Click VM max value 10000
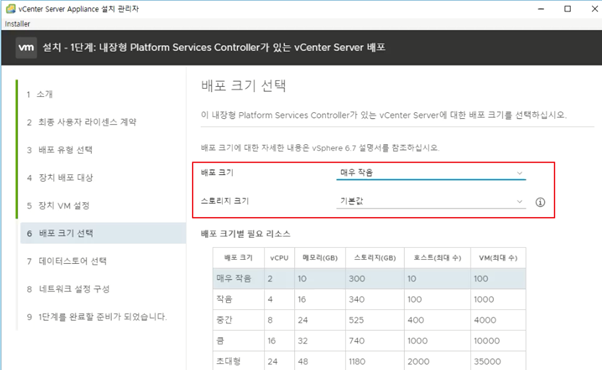The height and width of the screenshot is (370, 602). [487, 341]
